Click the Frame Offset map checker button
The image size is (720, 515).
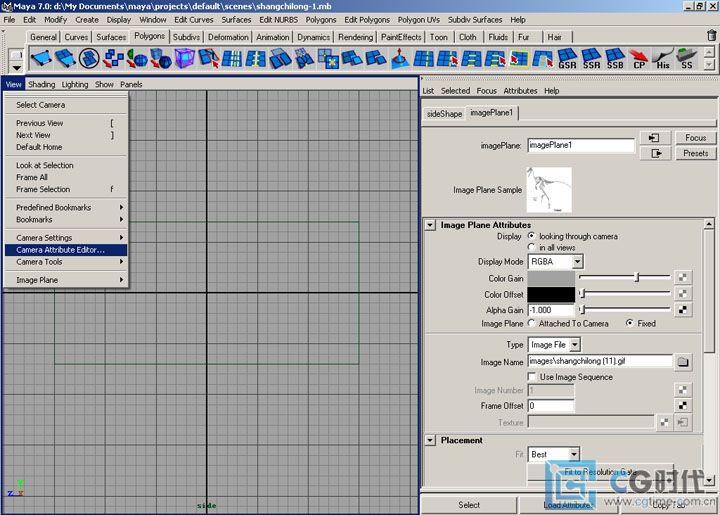coord(683,405)
